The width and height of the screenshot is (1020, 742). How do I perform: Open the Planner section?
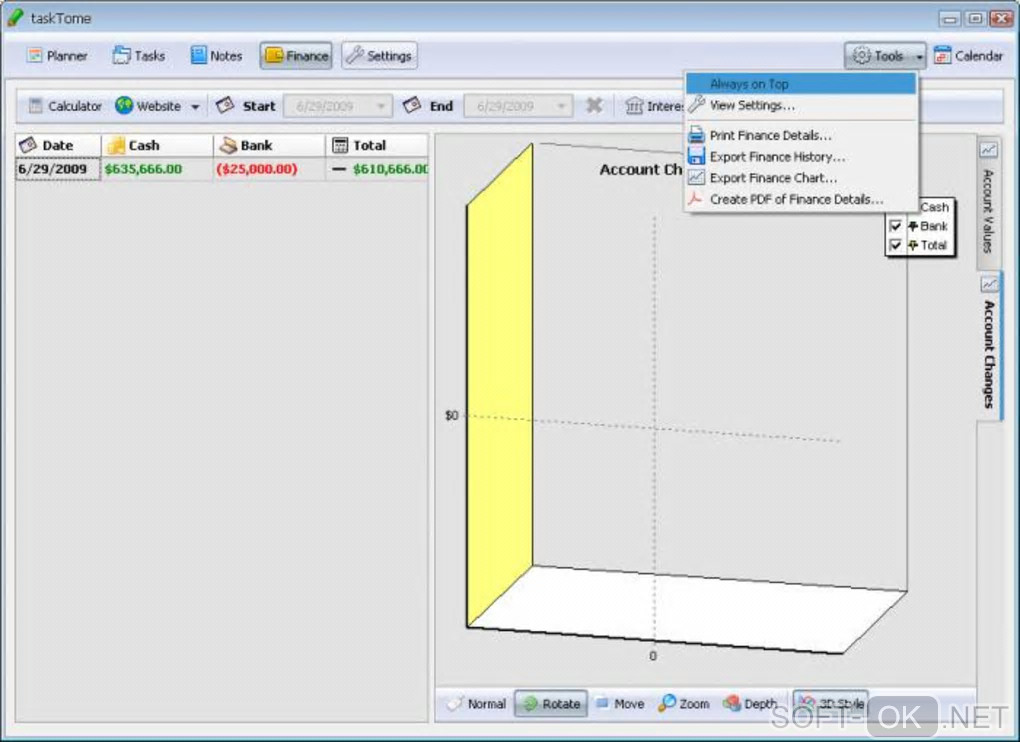[x=57, y=56]
